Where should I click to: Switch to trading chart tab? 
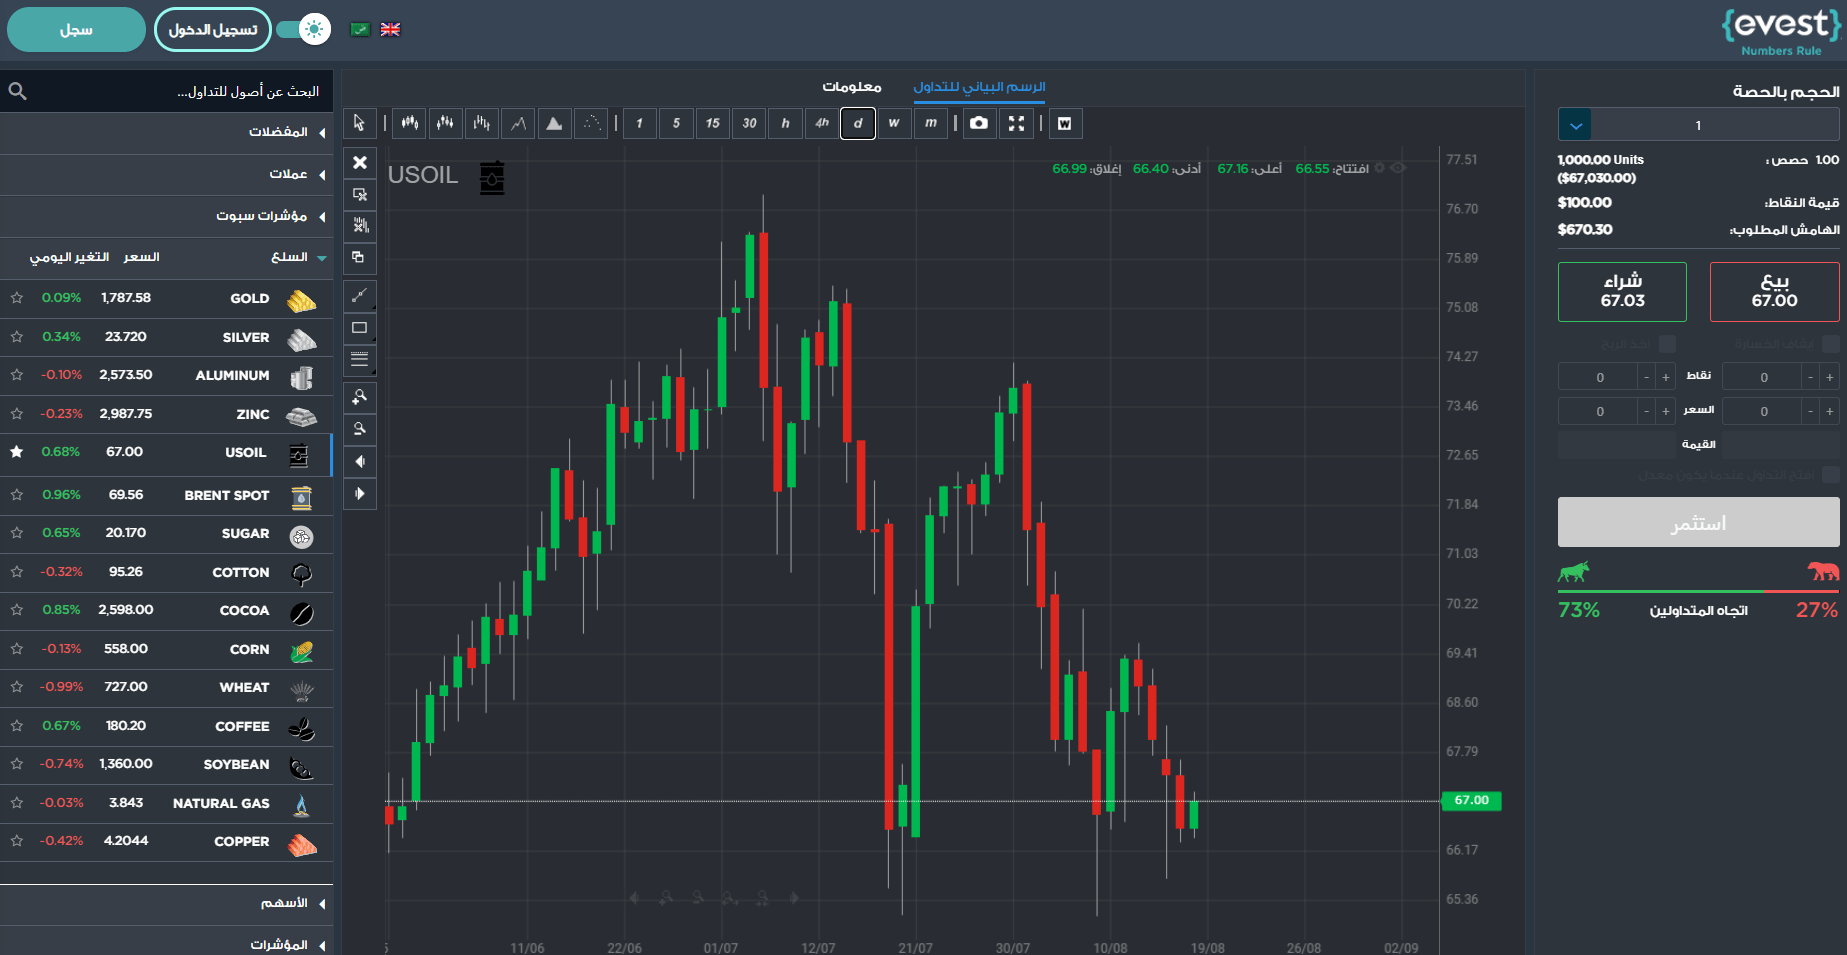pos(979,87)
